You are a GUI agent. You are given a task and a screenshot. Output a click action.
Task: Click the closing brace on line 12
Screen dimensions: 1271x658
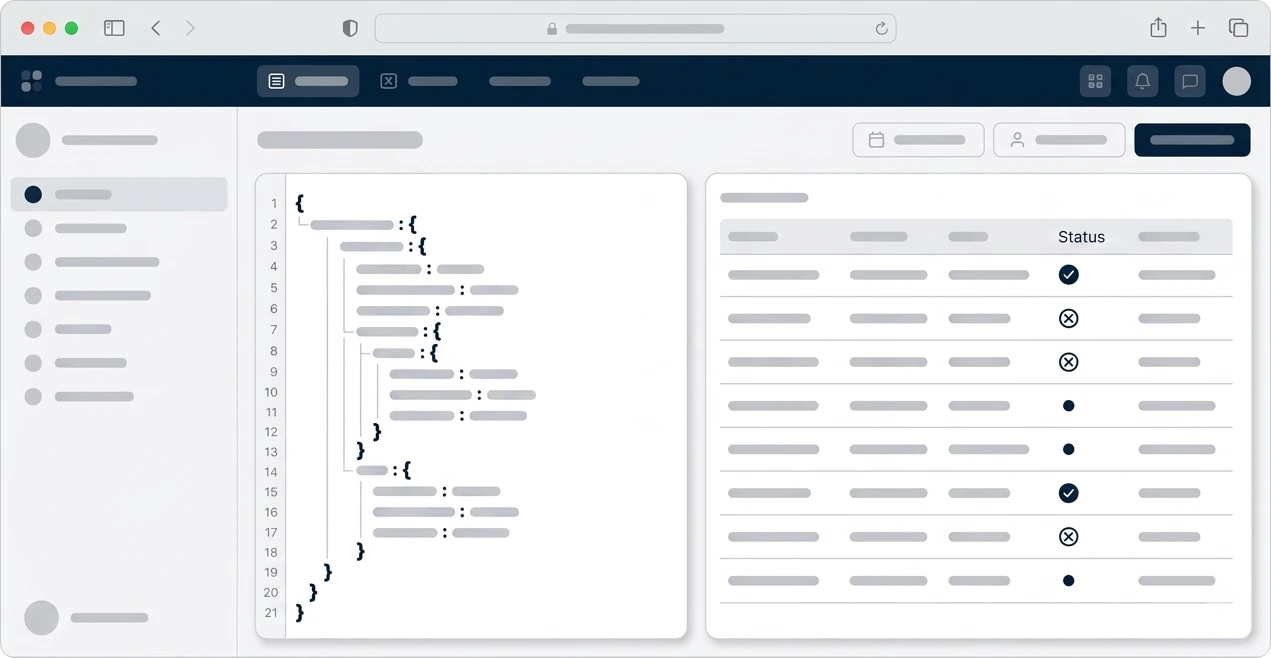tap(377, 431)
